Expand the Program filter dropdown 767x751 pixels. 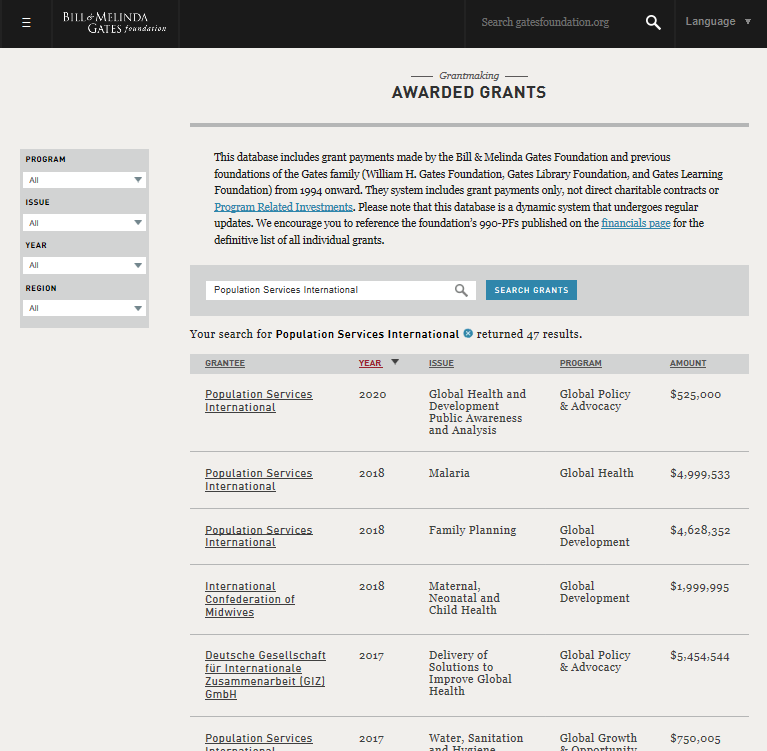tap(84, 180)
